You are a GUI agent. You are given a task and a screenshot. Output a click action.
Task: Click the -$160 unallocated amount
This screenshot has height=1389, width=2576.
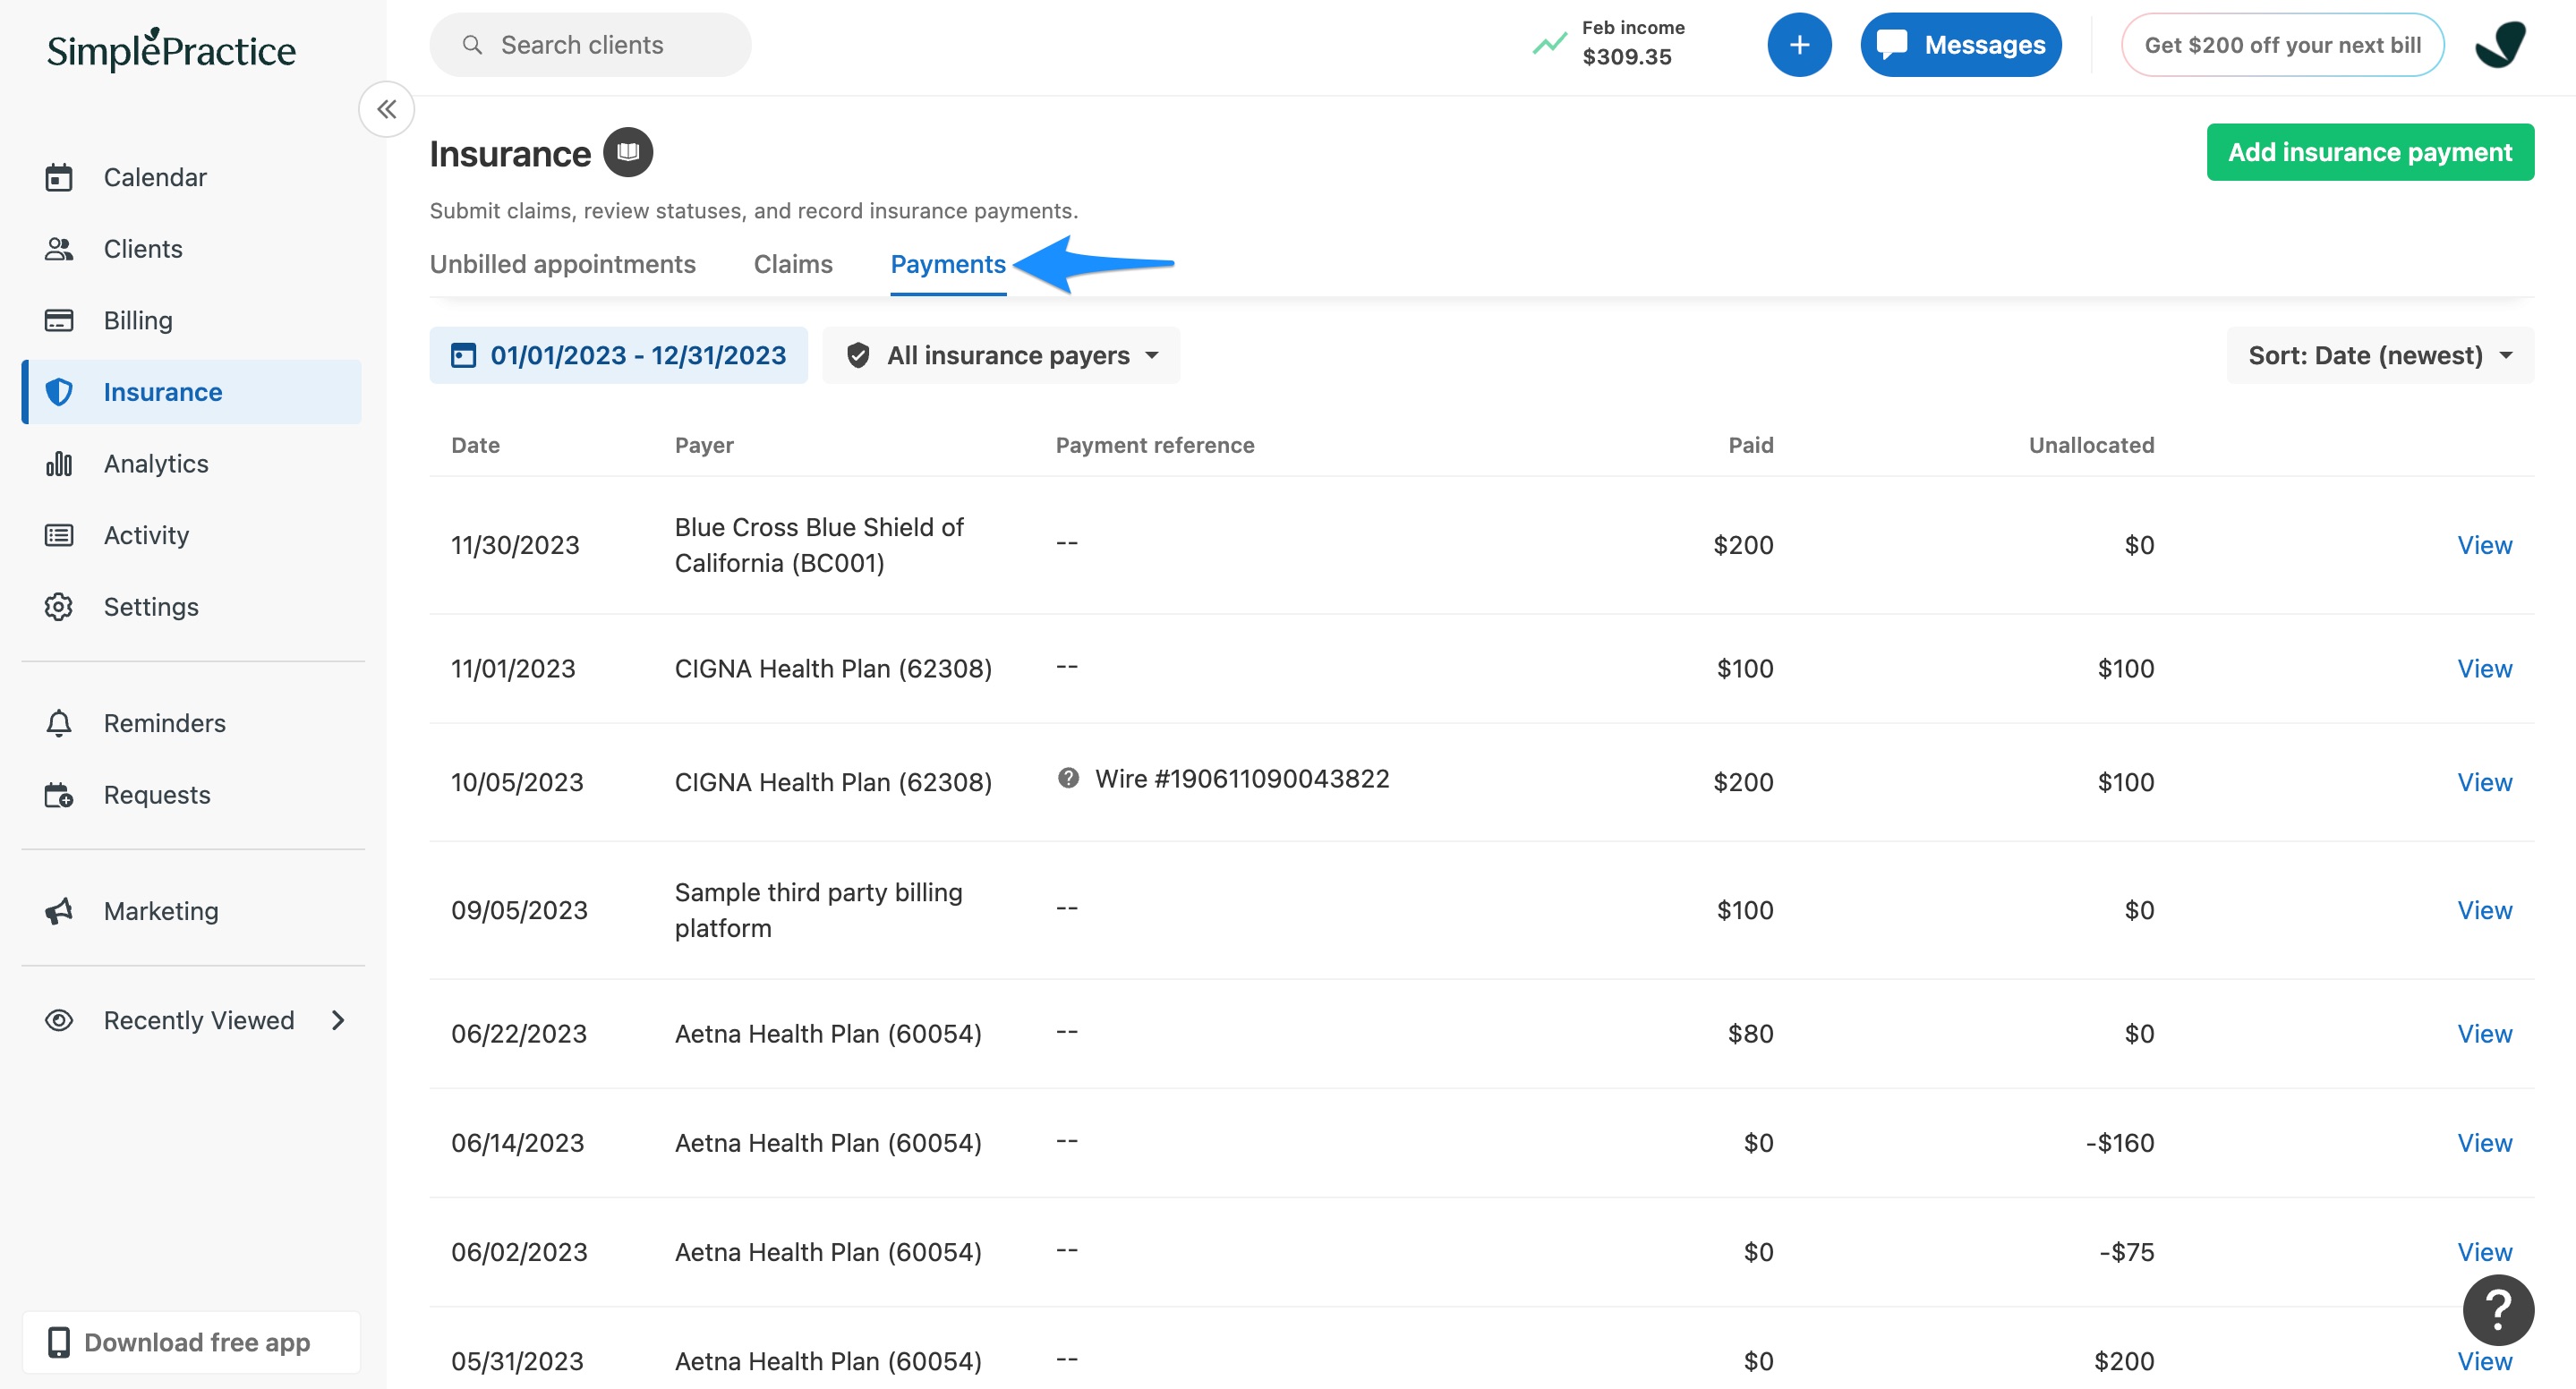click(2120, 1143)
